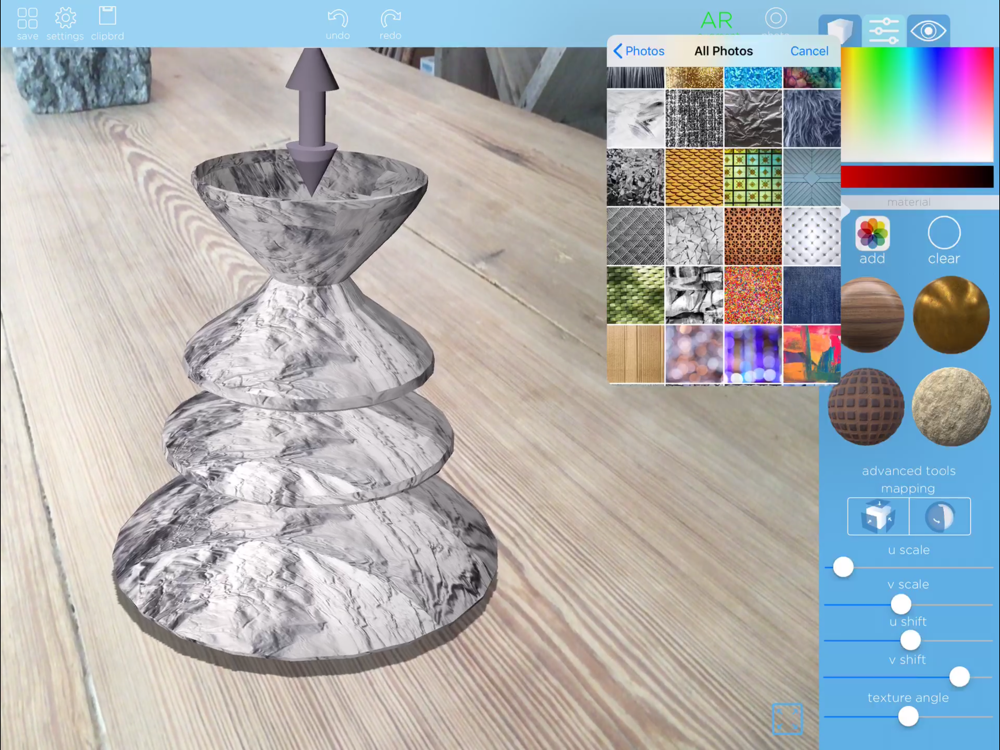This screenshot has height=750, width=1000.
Task: Choose the black and white crumpled paper photo
Action: [694, 295]
